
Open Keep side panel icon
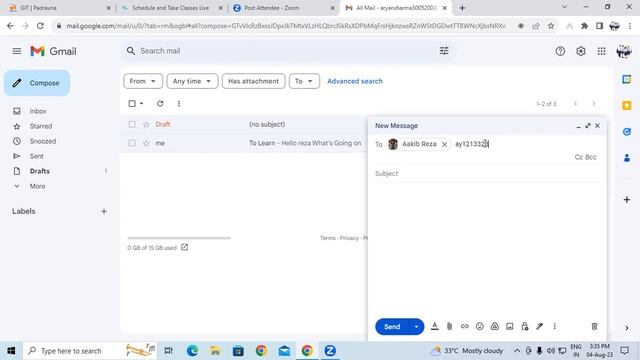point(627,106)
